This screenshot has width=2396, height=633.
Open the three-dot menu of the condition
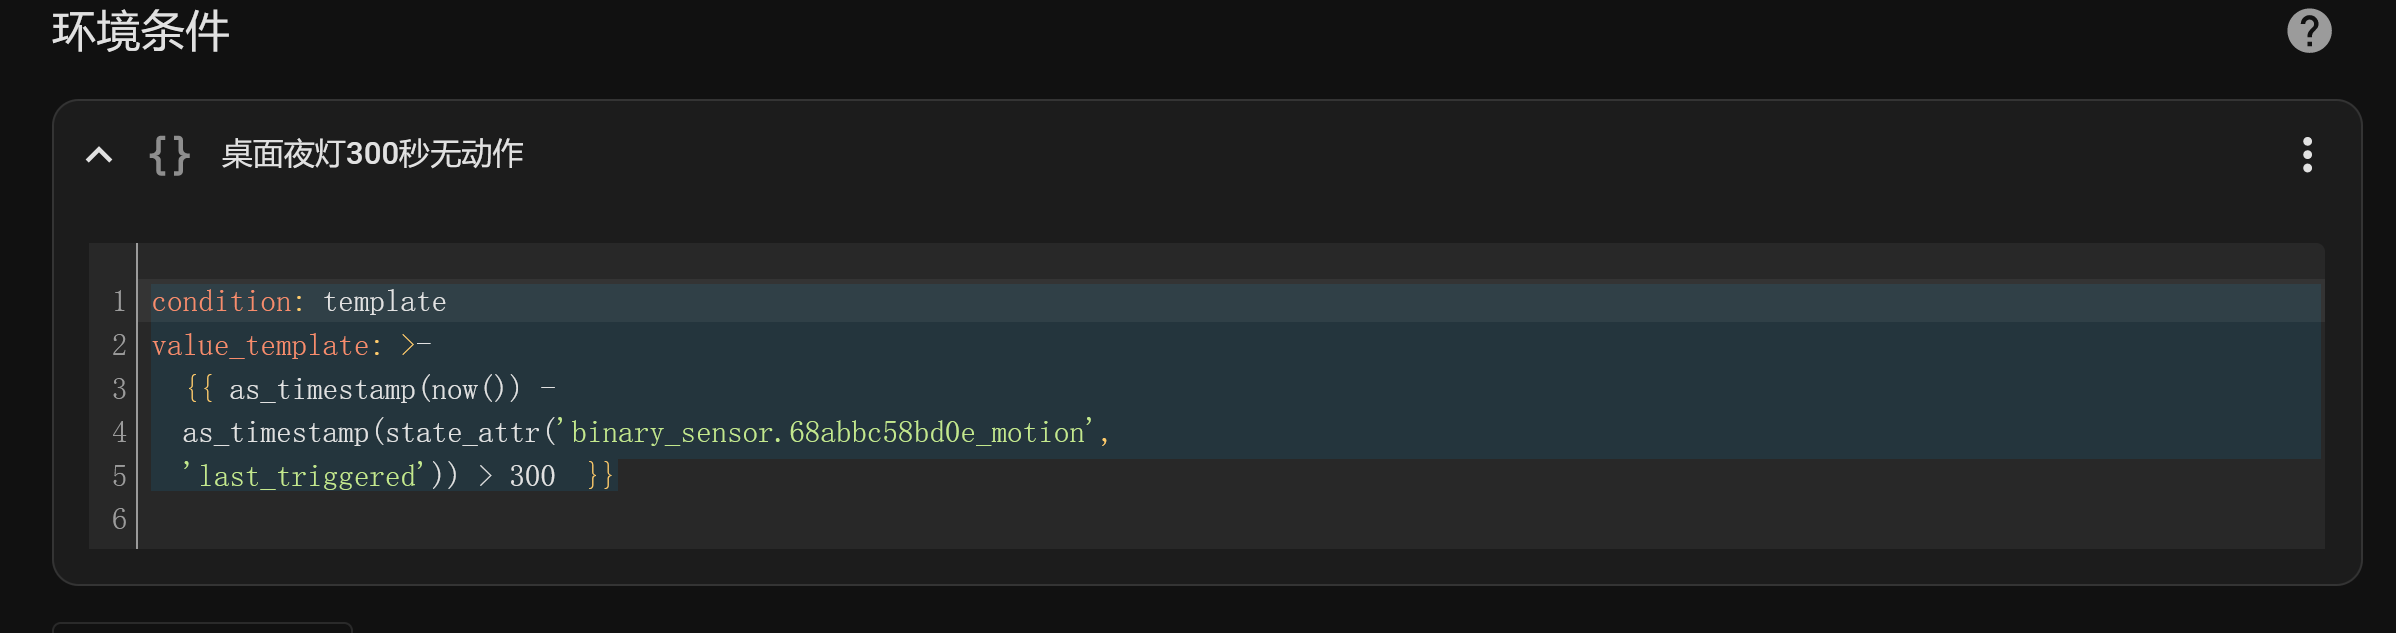(2307, 155)
